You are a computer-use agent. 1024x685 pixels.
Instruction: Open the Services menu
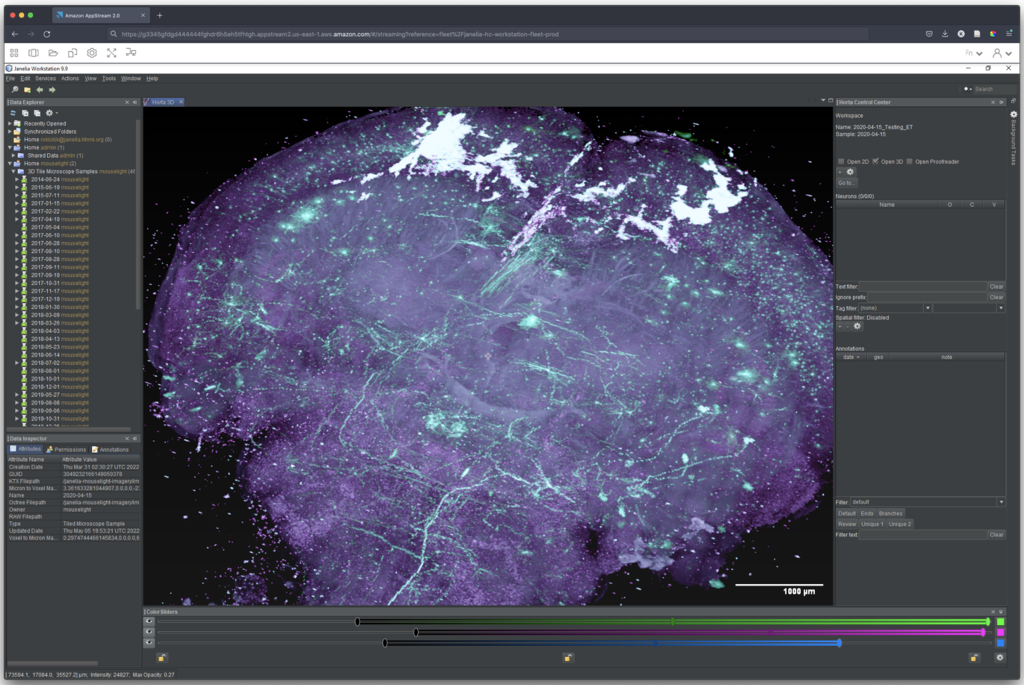click(x=45, y=78)
